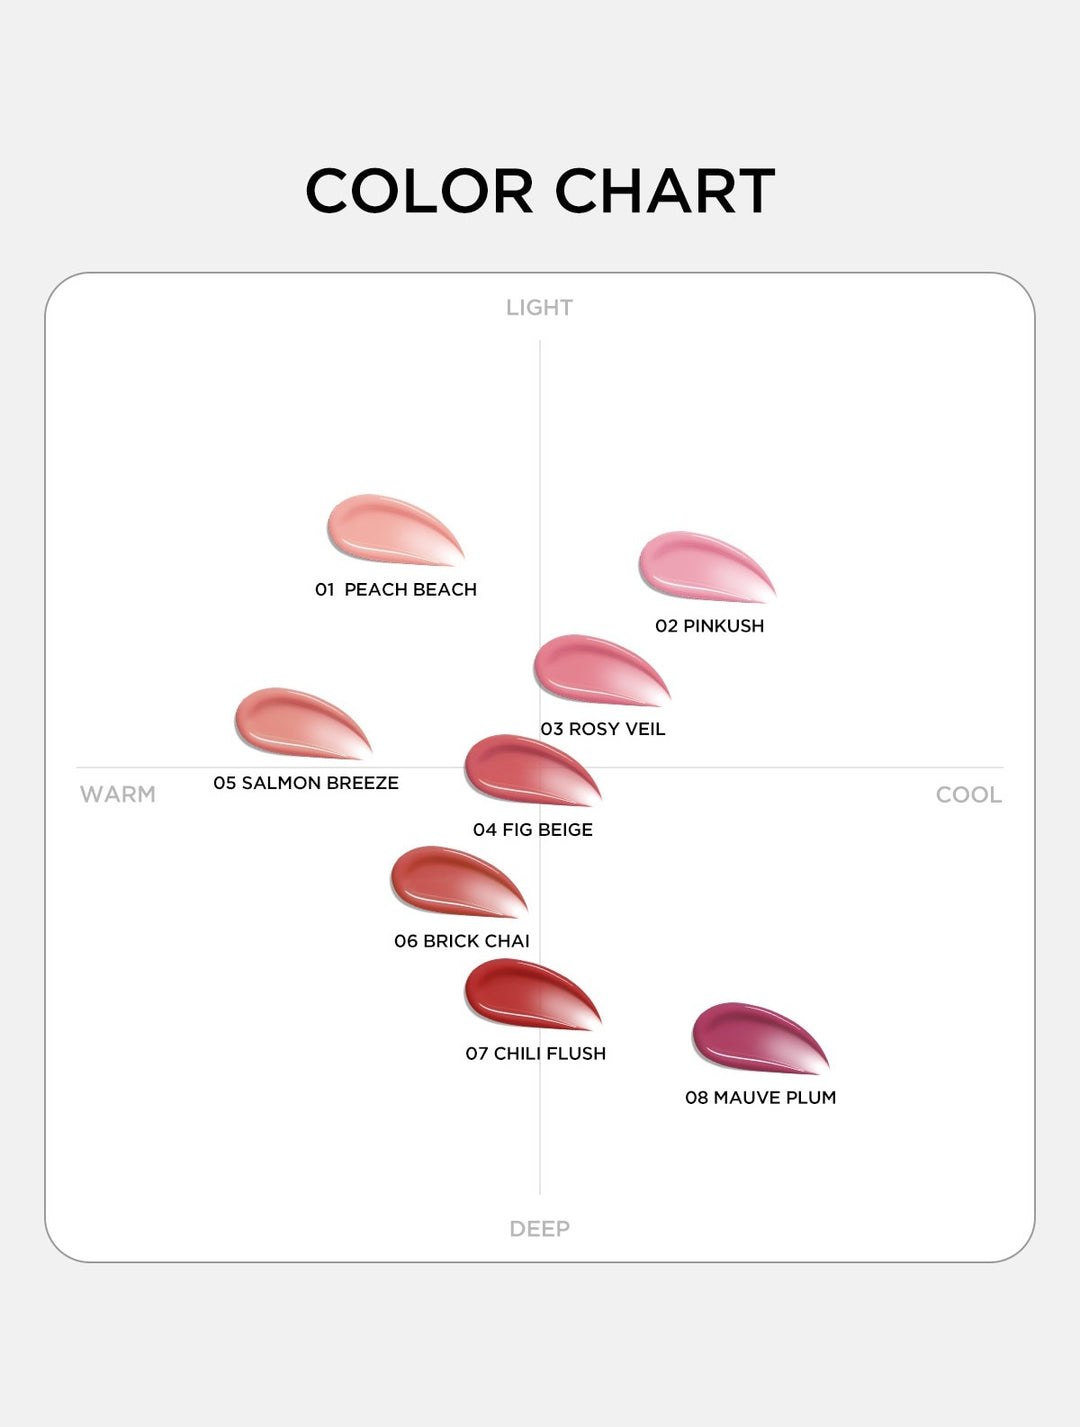Pick the Chili Flush red swatch
The width and height of the screenshot is (1080, 1427).
pyautogui.click(x=529, y=993)
